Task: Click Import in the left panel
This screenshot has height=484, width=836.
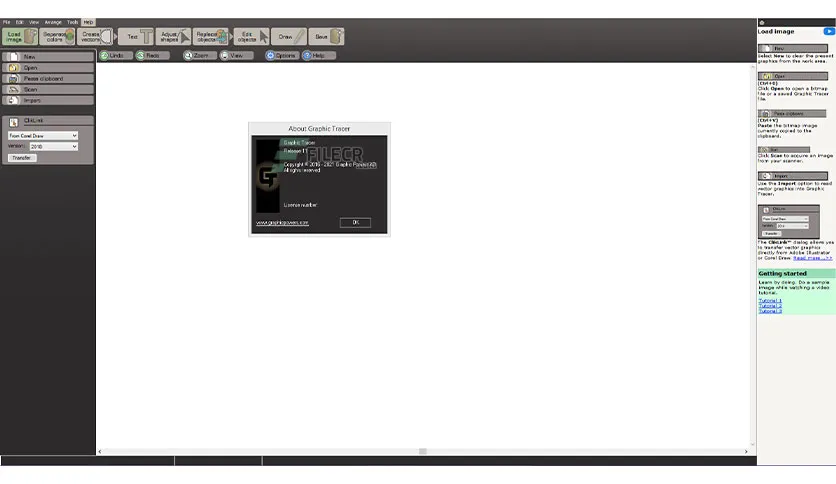Action: (x=48, y=100)
